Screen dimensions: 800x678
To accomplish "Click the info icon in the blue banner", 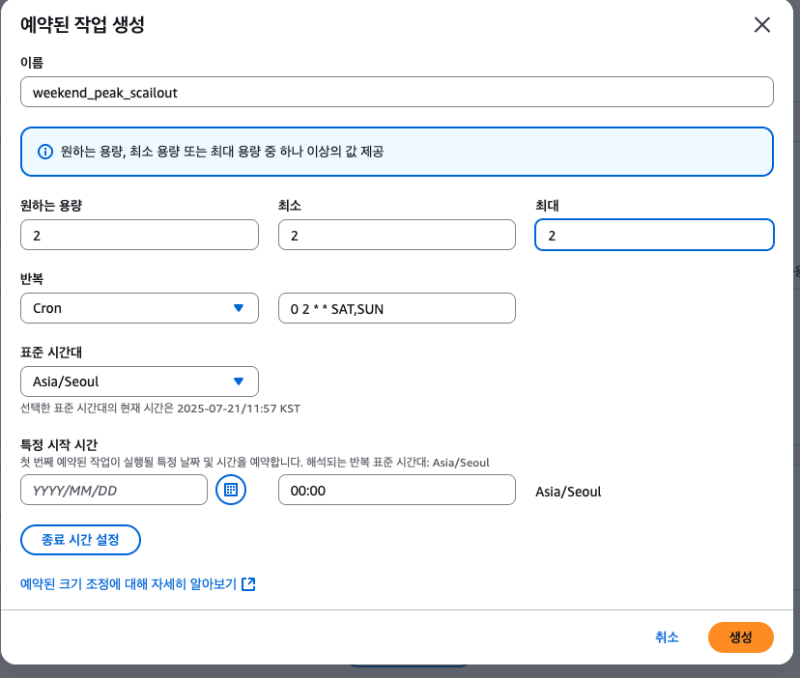I will pyautogui.click(x=45, y=152).
